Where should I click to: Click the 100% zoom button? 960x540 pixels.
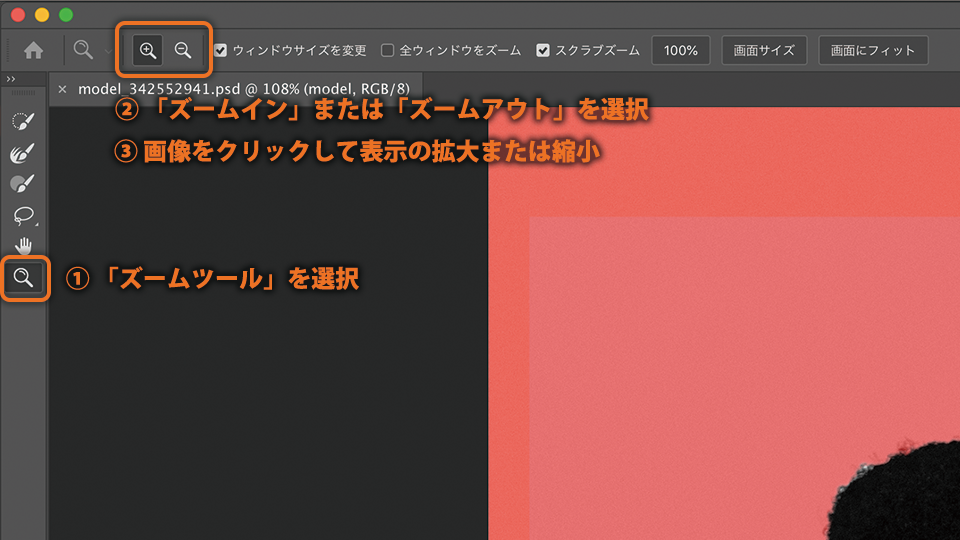pos(681,50)
